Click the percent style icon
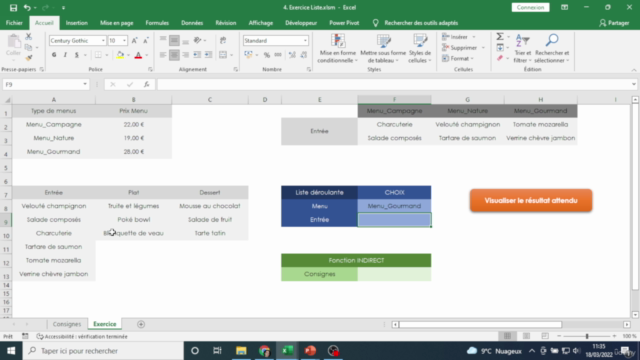Viewport: 640px width, 360px height. pyautogui.click(x=267, y=55)
